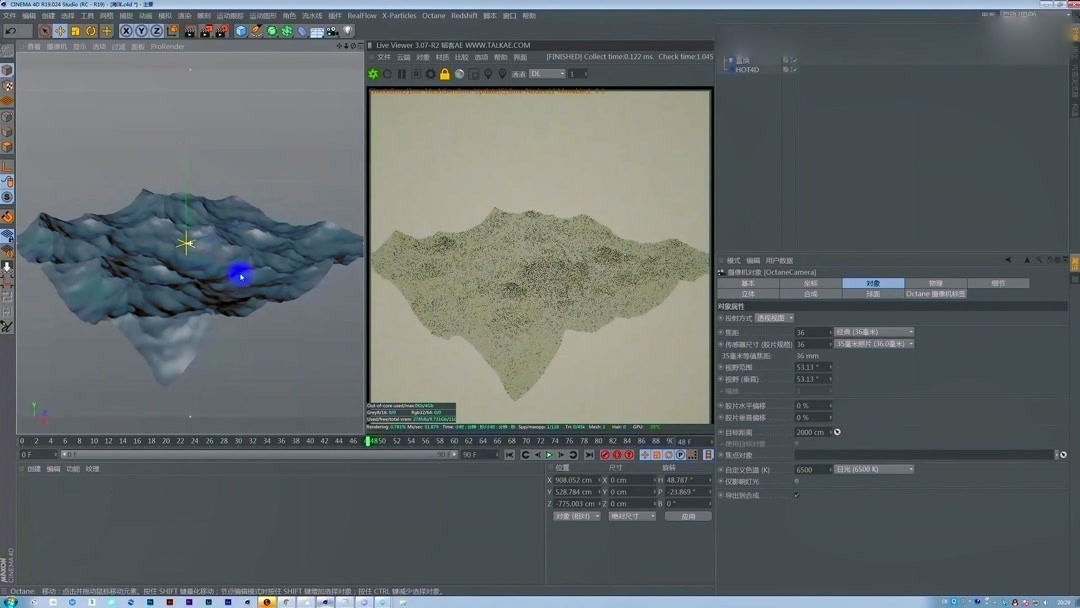Image resolution: width=1080 pixels, height=608 pixels.
Task: Select the focus picker icon in Live Viewer
Action: (488, 73)
